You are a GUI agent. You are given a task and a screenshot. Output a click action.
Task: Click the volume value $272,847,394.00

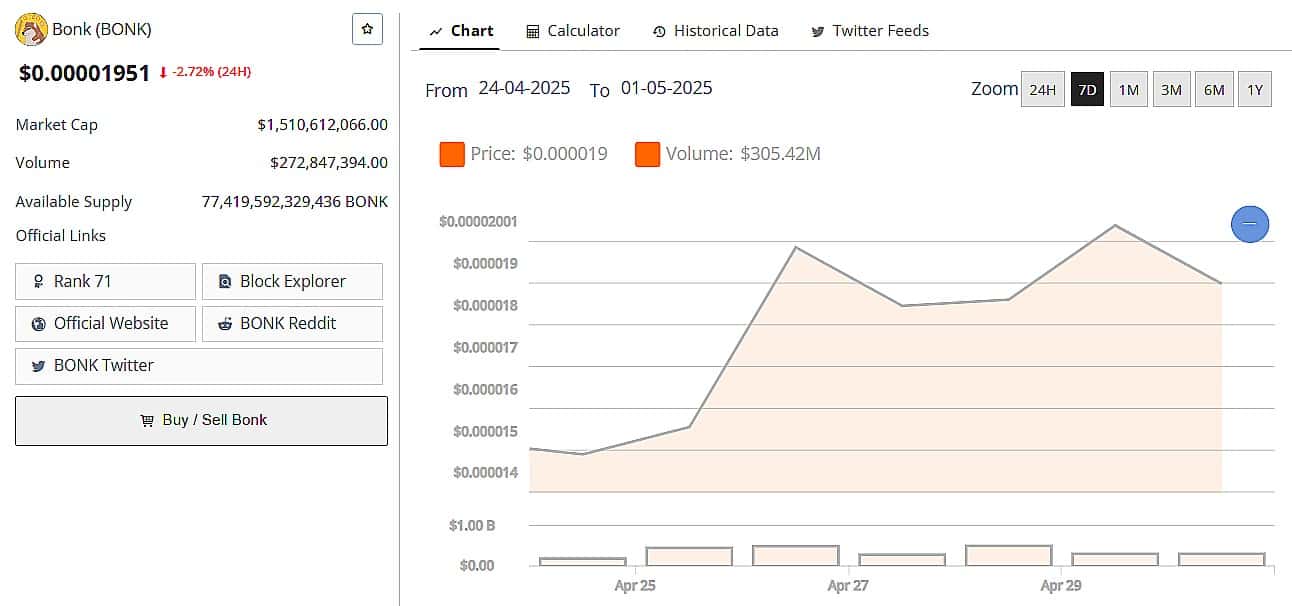click(329, 162)
